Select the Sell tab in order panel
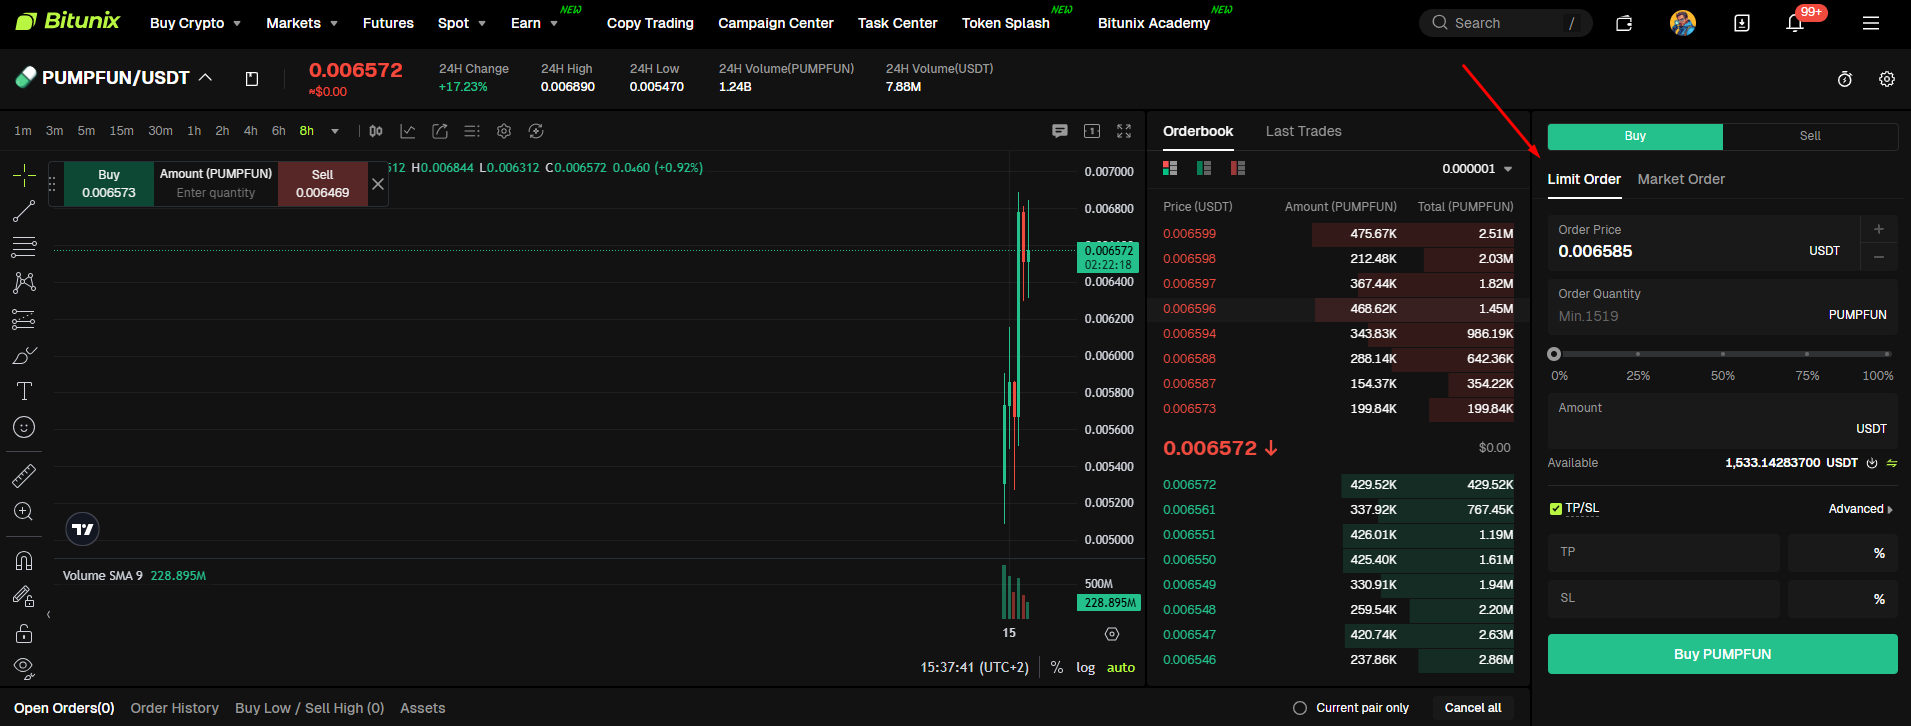 tap(1810, 136)
